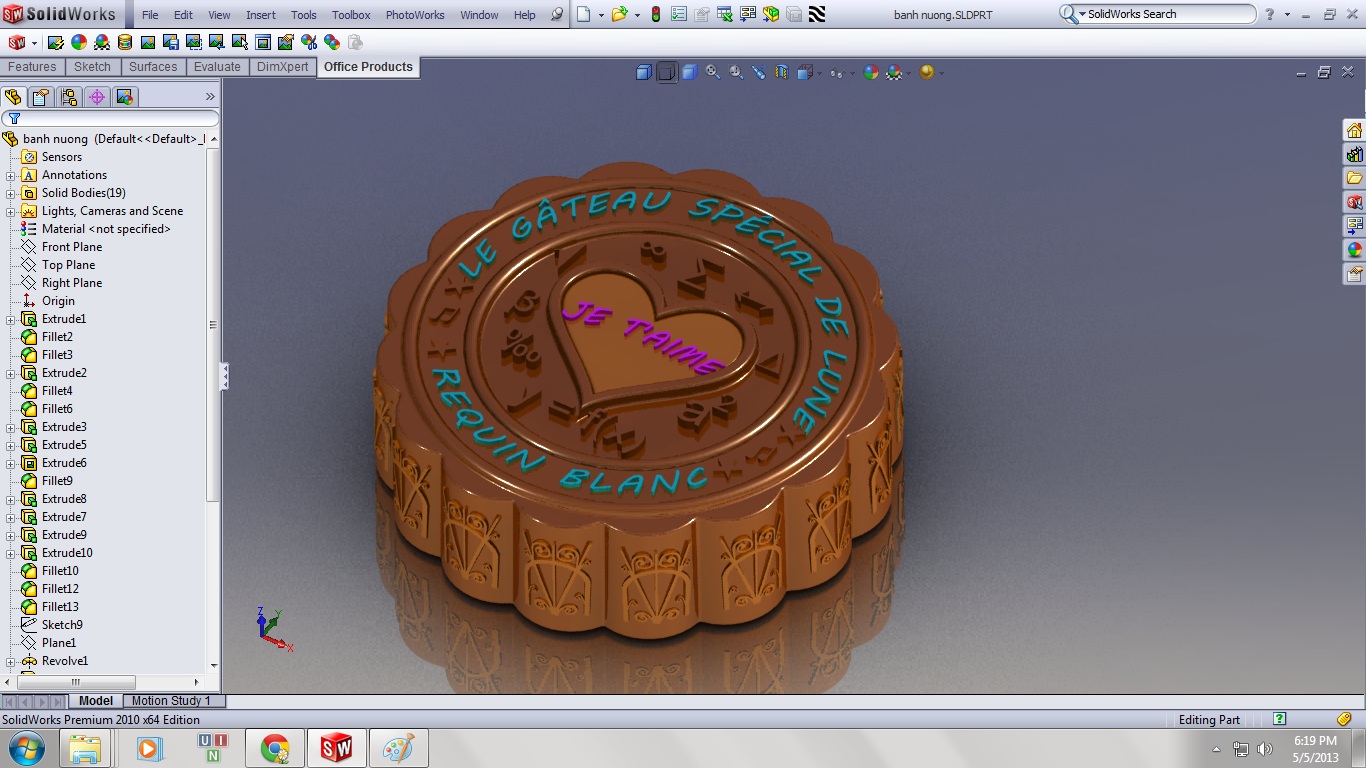Open the Appearances color ball in task pane
The height and width of the screenshot is (768, 1366).
pyautogui.click(x=1354, y=250)
